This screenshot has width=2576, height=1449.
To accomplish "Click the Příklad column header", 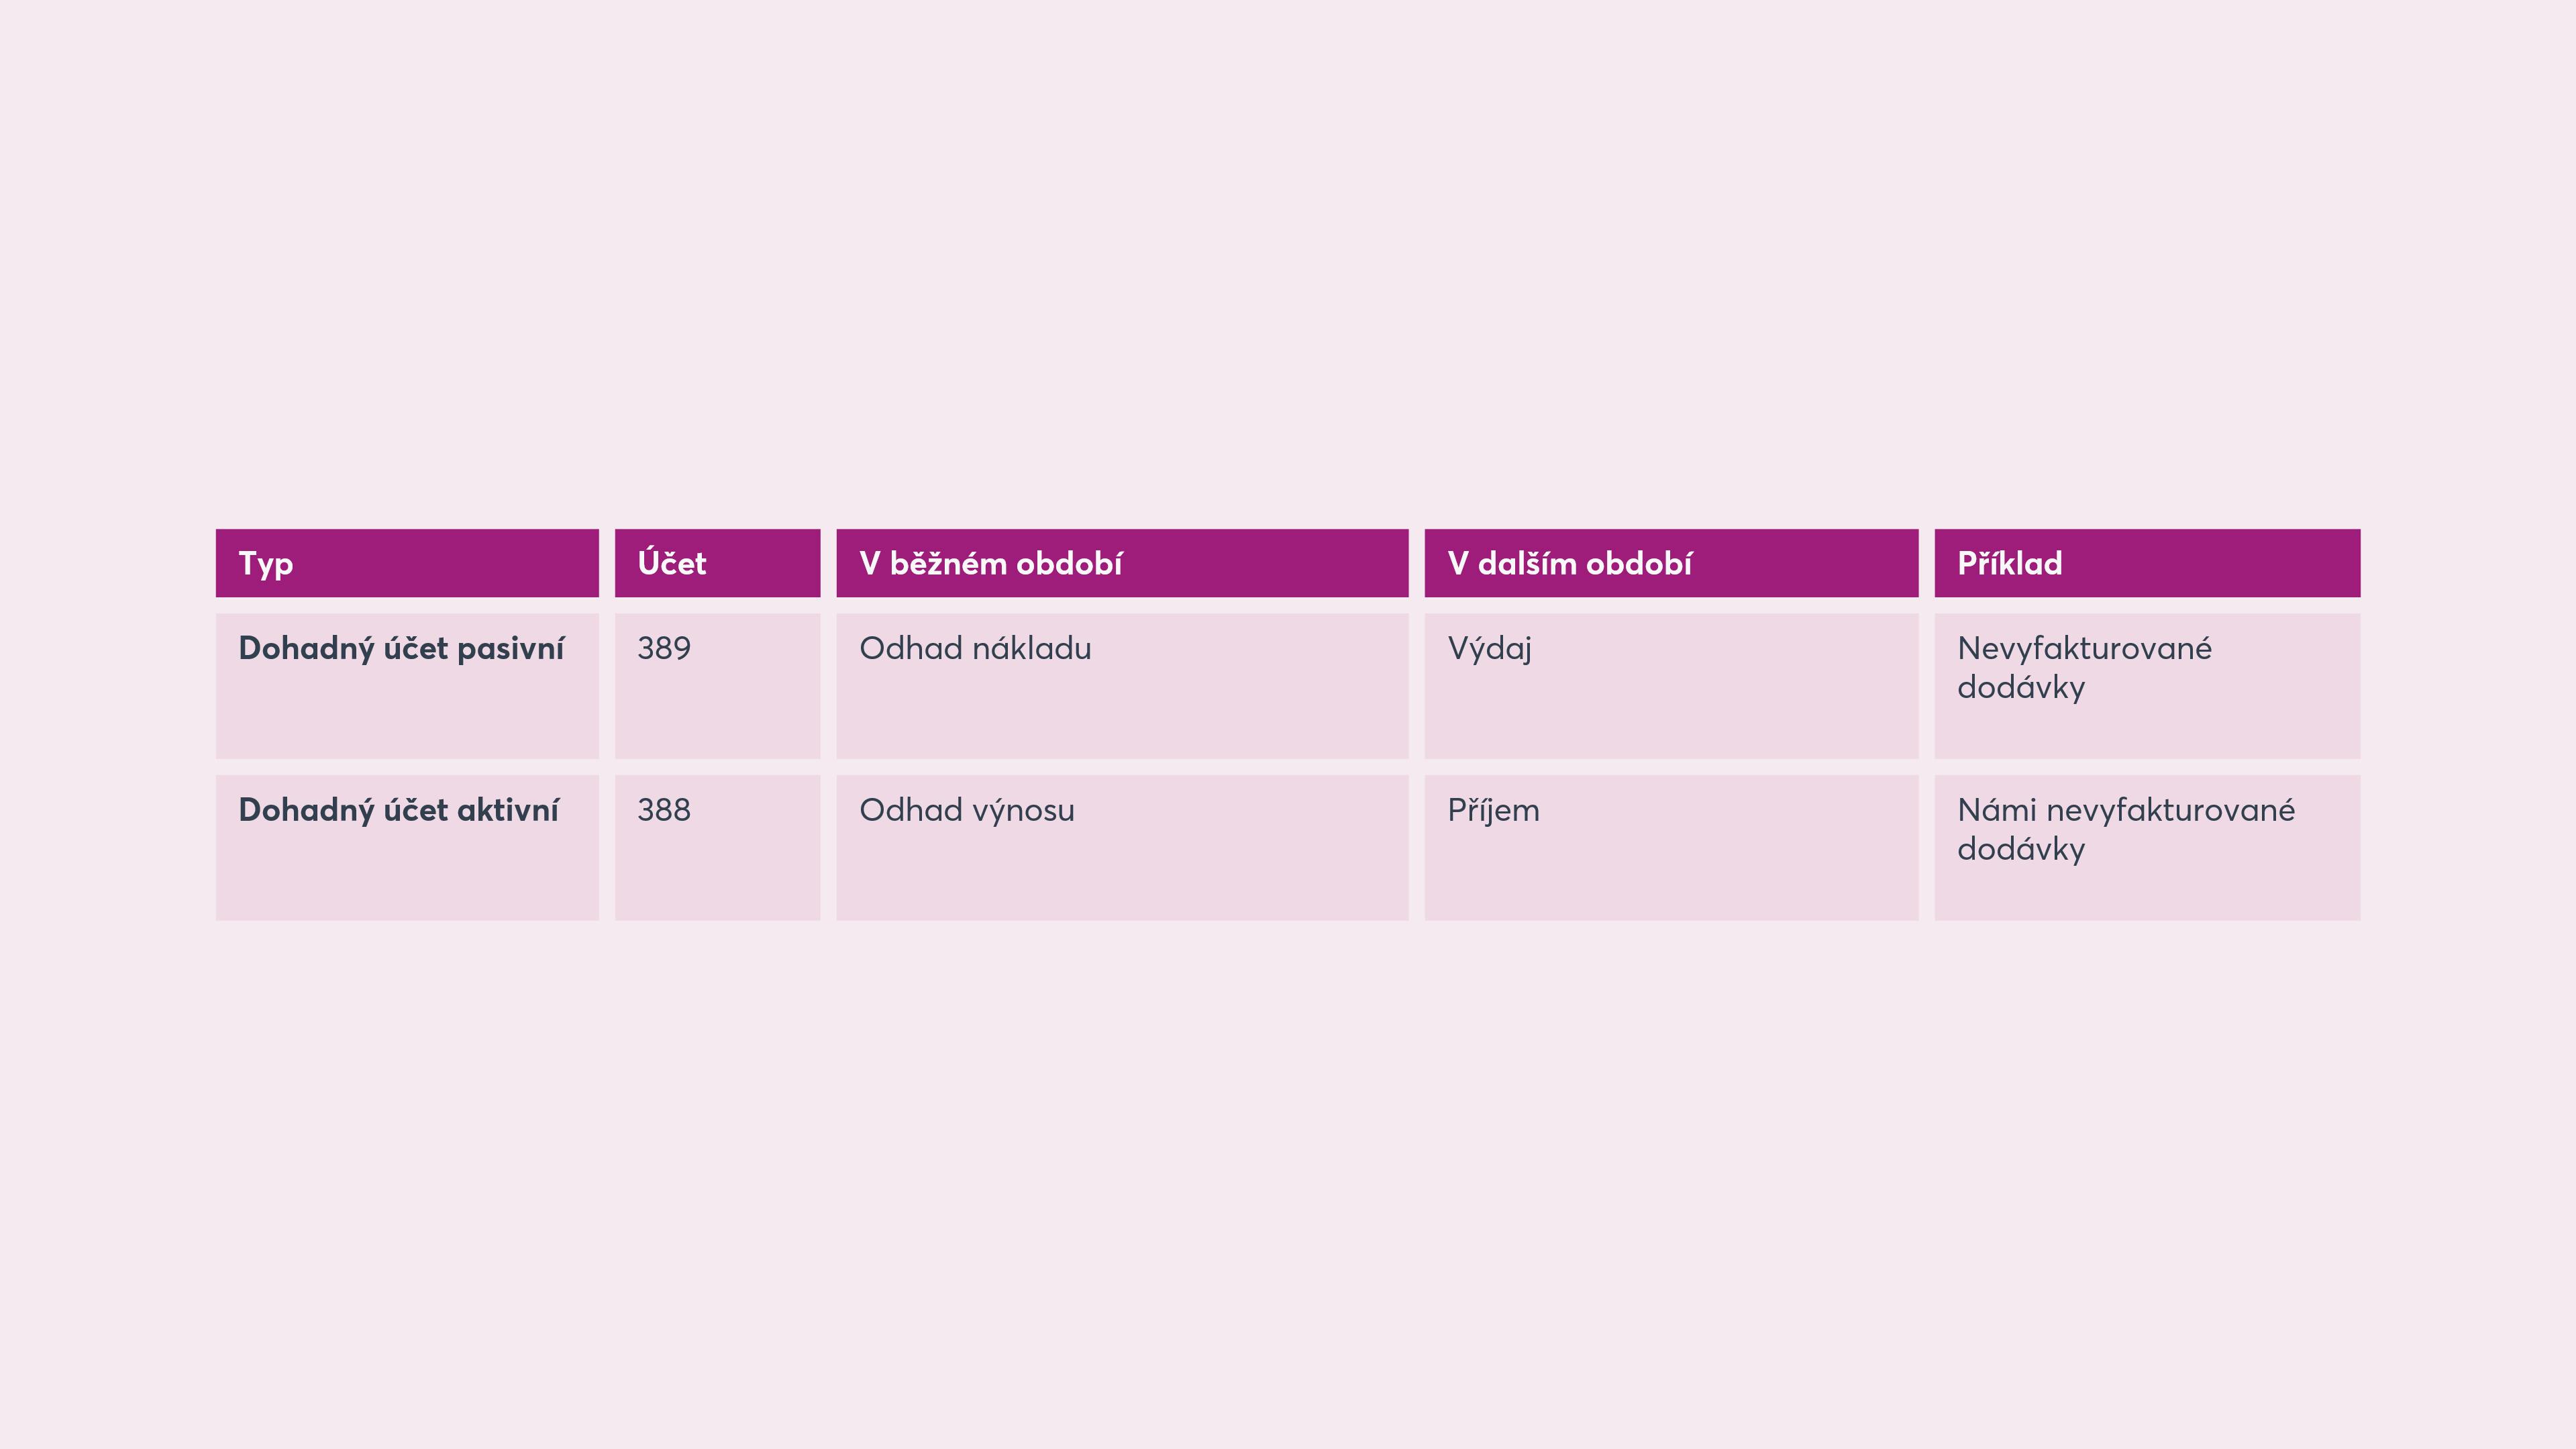I will tap(2147, 563).
